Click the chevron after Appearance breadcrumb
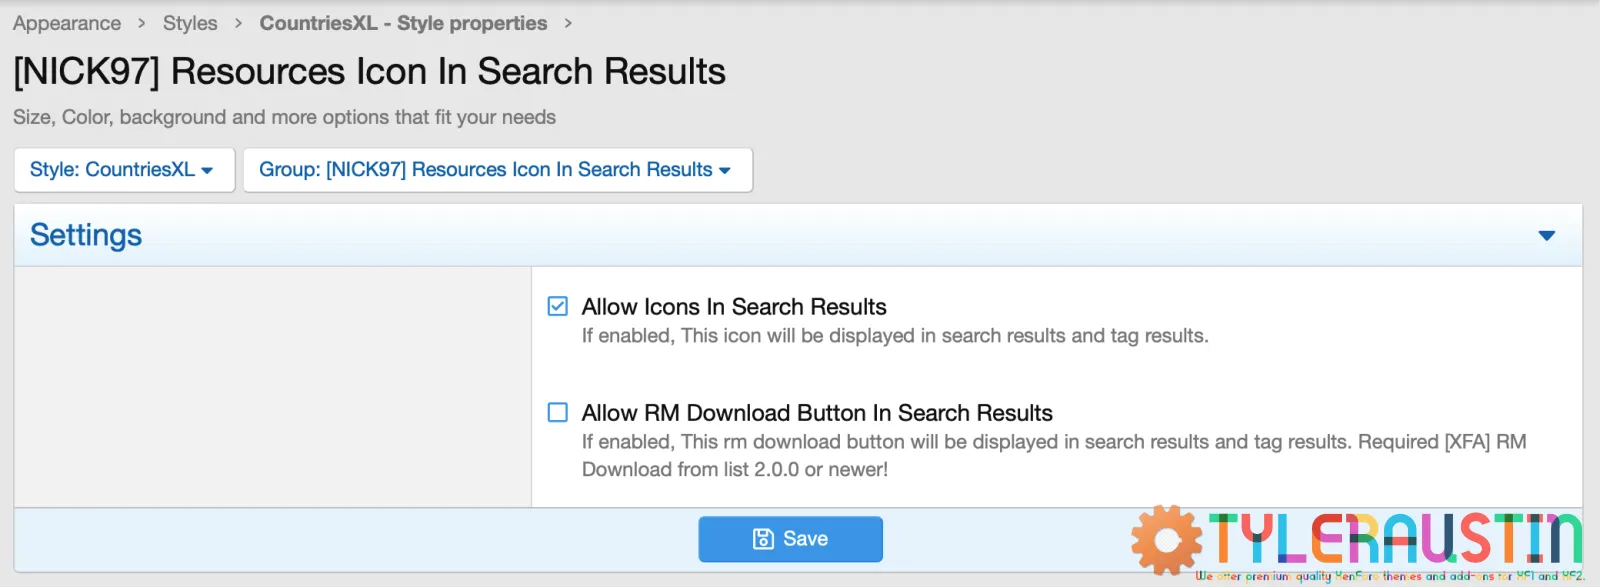1600x587 pixels. tap(142, 23)
